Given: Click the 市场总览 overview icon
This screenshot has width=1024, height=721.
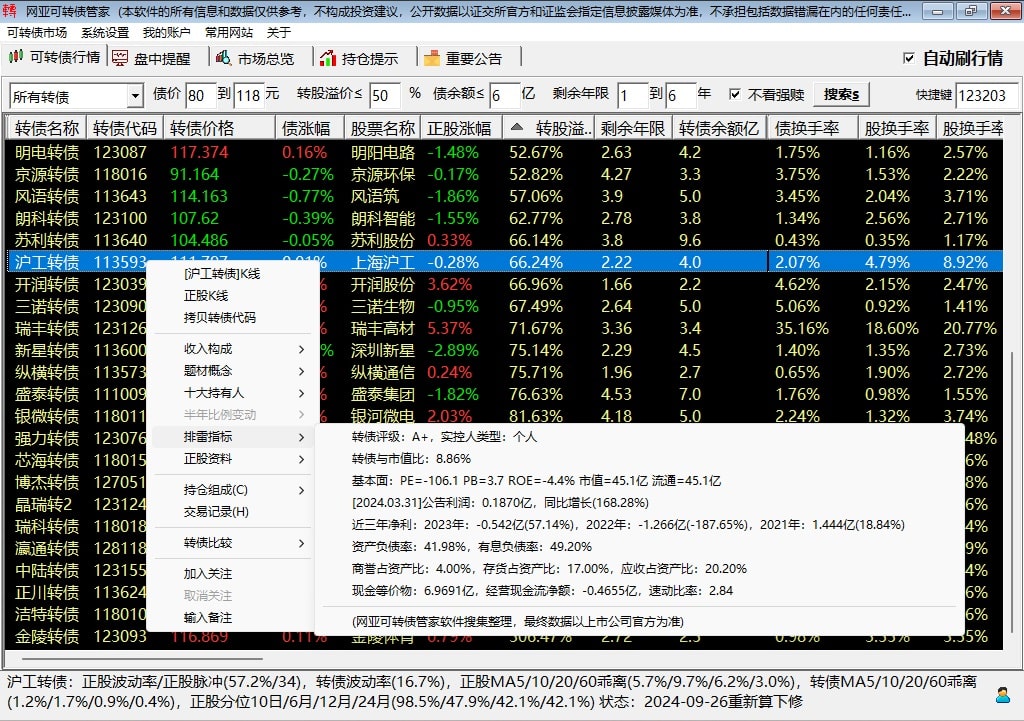Looking at the screenshot, I should point(223,57).
